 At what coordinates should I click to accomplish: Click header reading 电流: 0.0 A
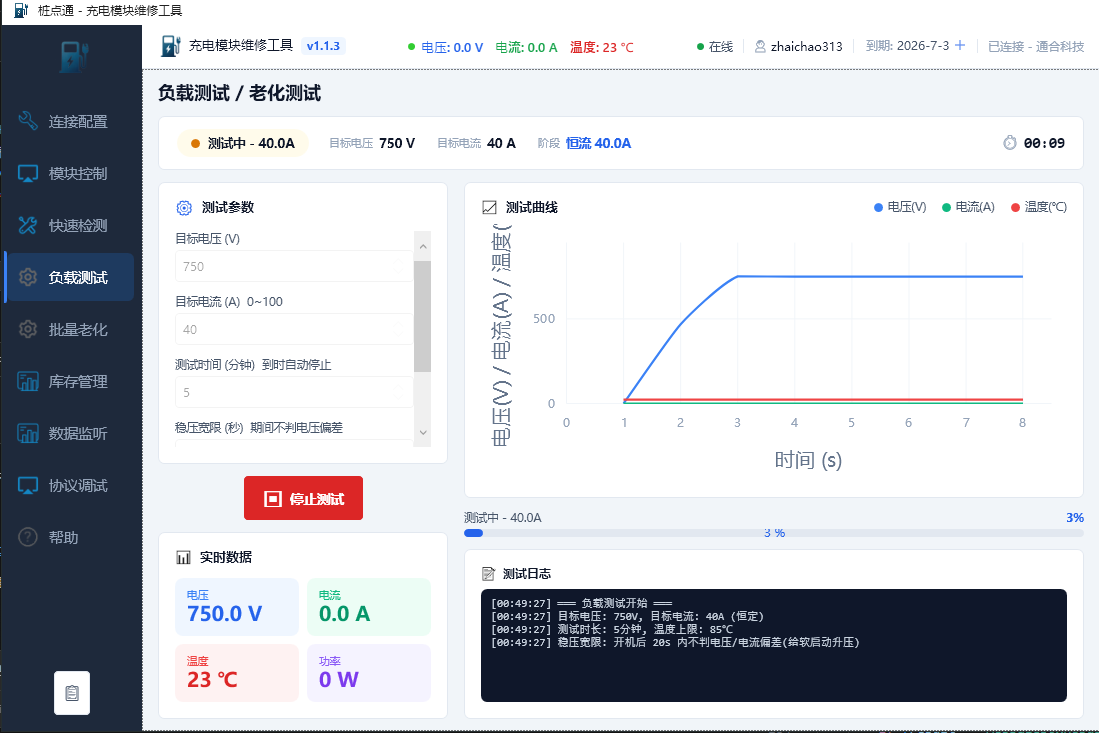click(x=526, y=47)
